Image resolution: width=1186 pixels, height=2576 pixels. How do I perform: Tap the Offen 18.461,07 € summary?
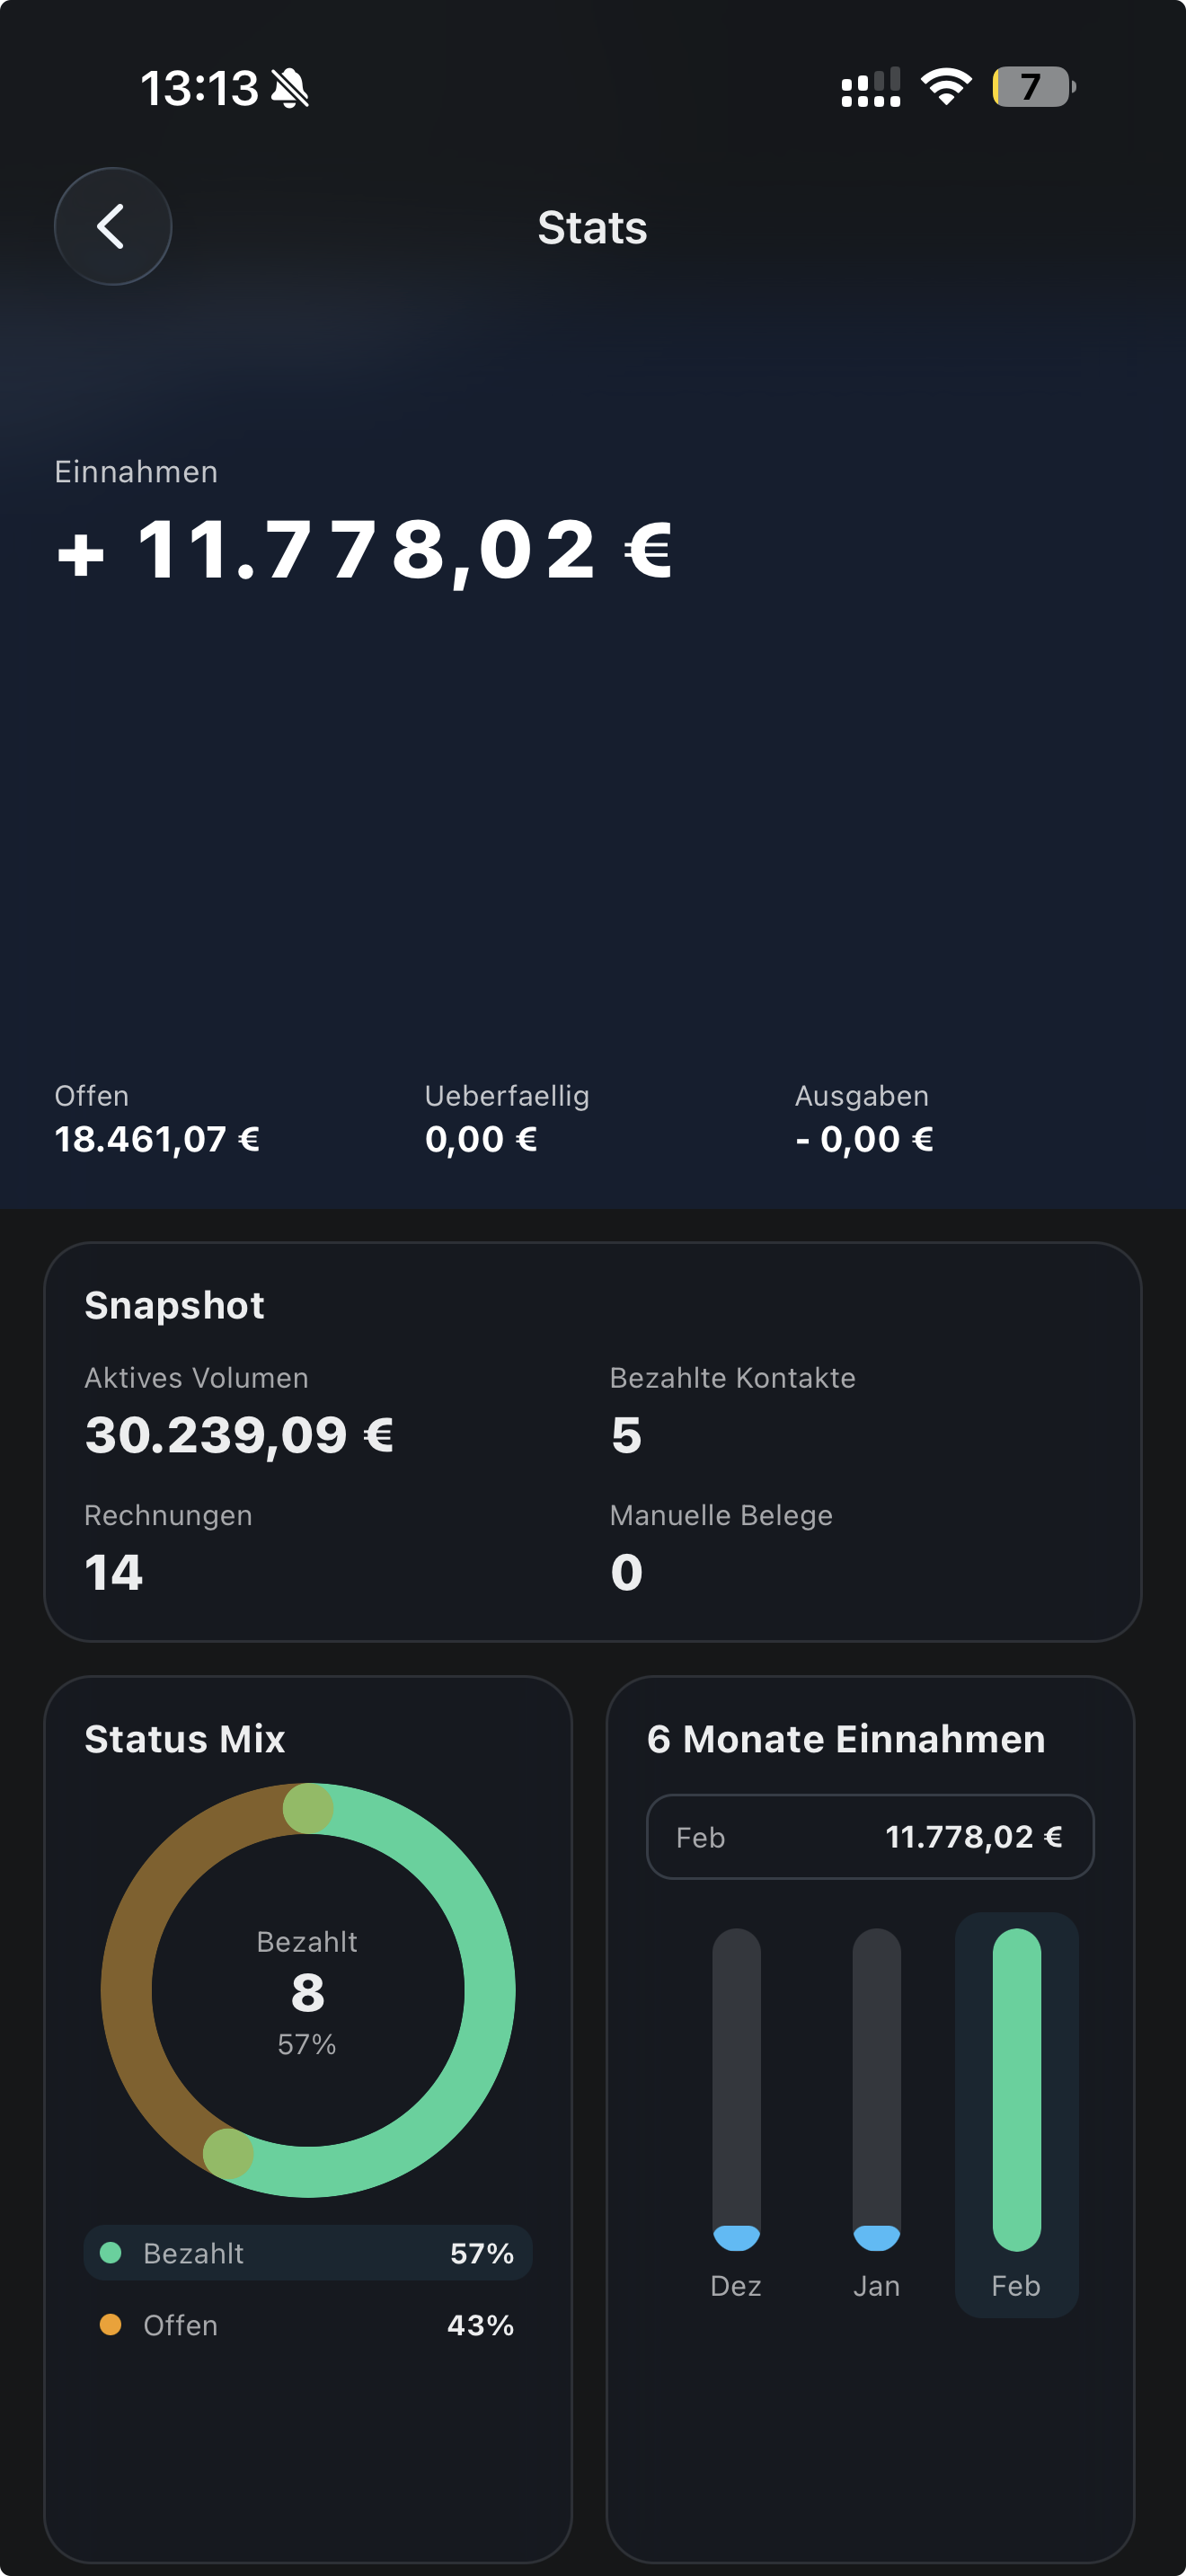tap(157, 1120)
